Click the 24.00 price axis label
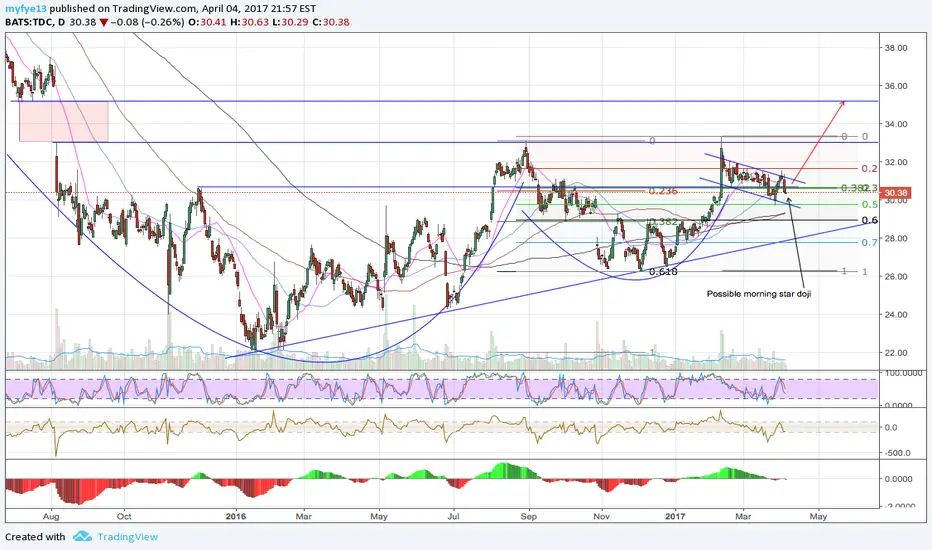The height and width of the screenshot is (550, 932). (896, 314)
